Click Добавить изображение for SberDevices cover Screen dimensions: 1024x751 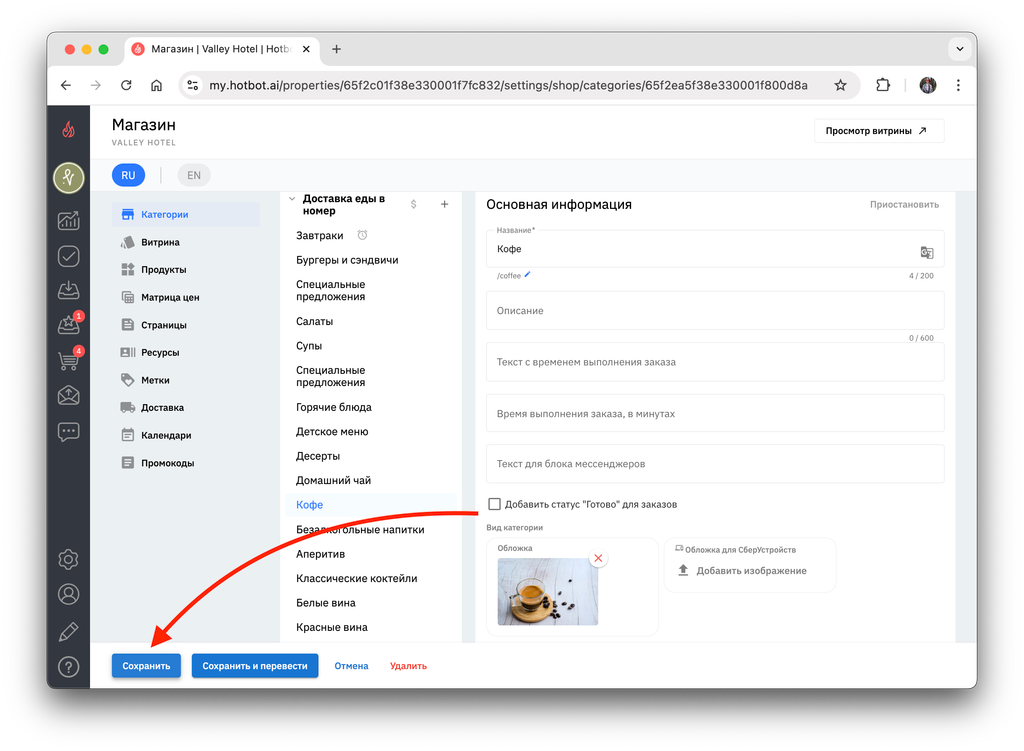tap(743, 571)
